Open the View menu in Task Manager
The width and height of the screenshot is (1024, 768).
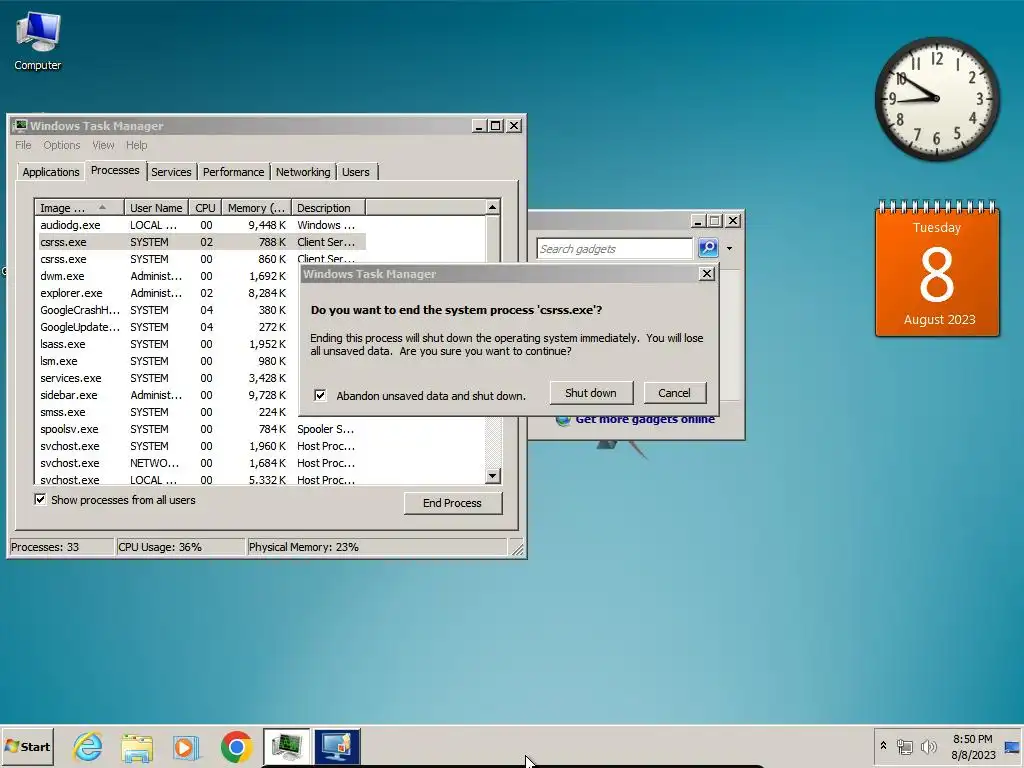tap(103, 145)
